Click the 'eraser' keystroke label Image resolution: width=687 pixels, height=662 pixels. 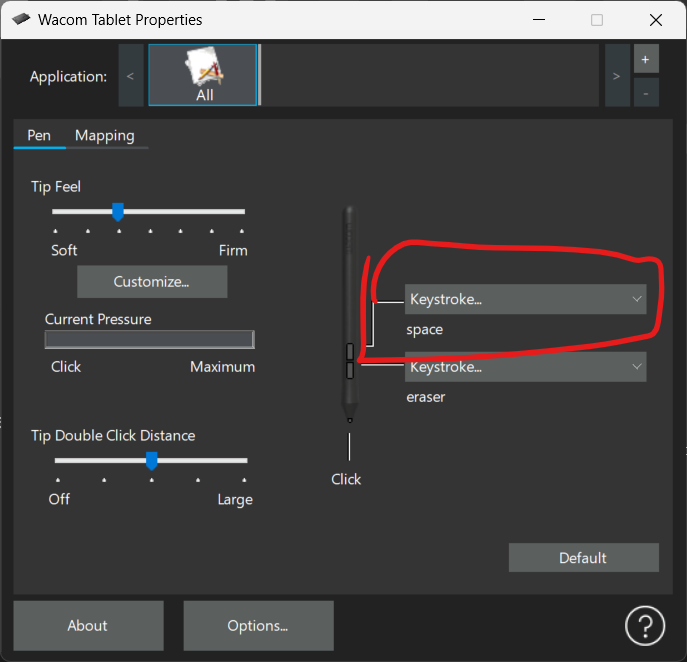(425, 397)
